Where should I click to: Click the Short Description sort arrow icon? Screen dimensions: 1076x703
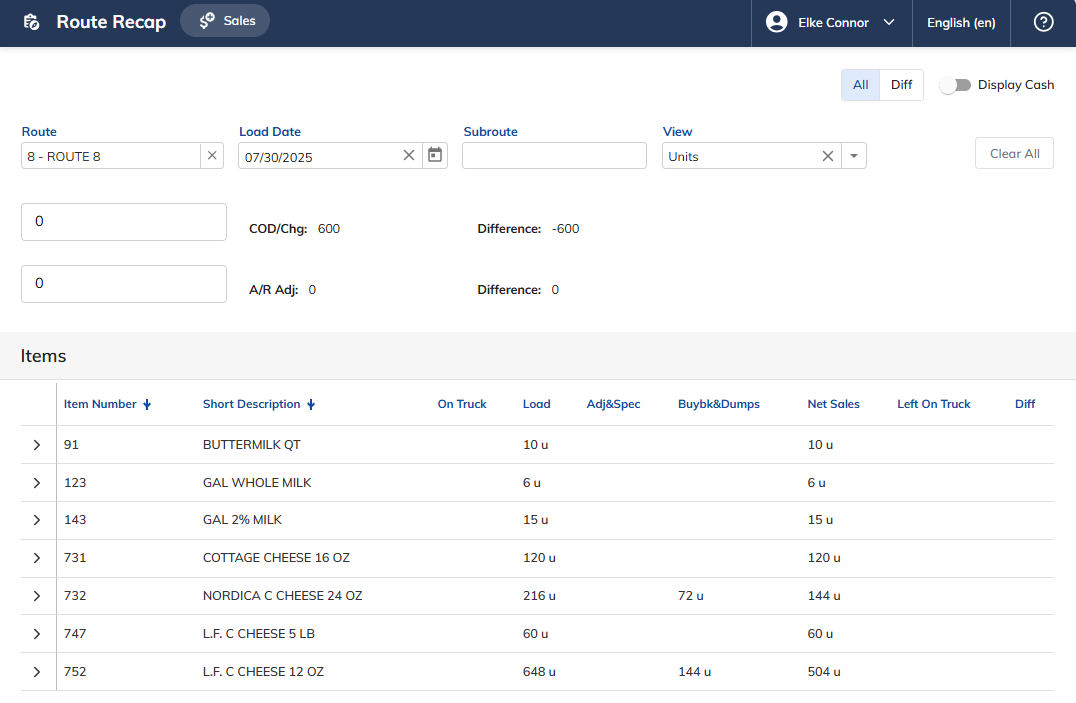point(311,404)
